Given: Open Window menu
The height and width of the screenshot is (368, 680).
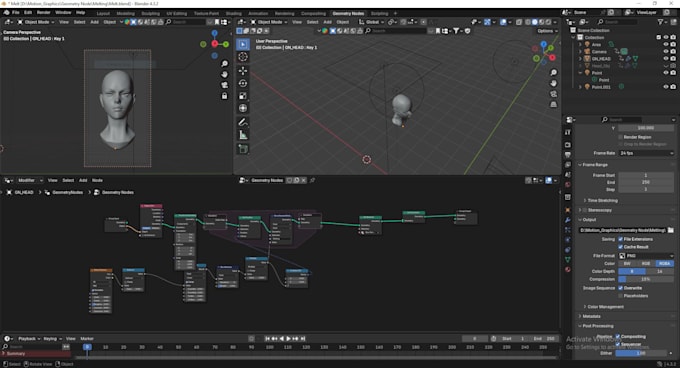Looking at the screenshot, I should (x=63, y=13).
